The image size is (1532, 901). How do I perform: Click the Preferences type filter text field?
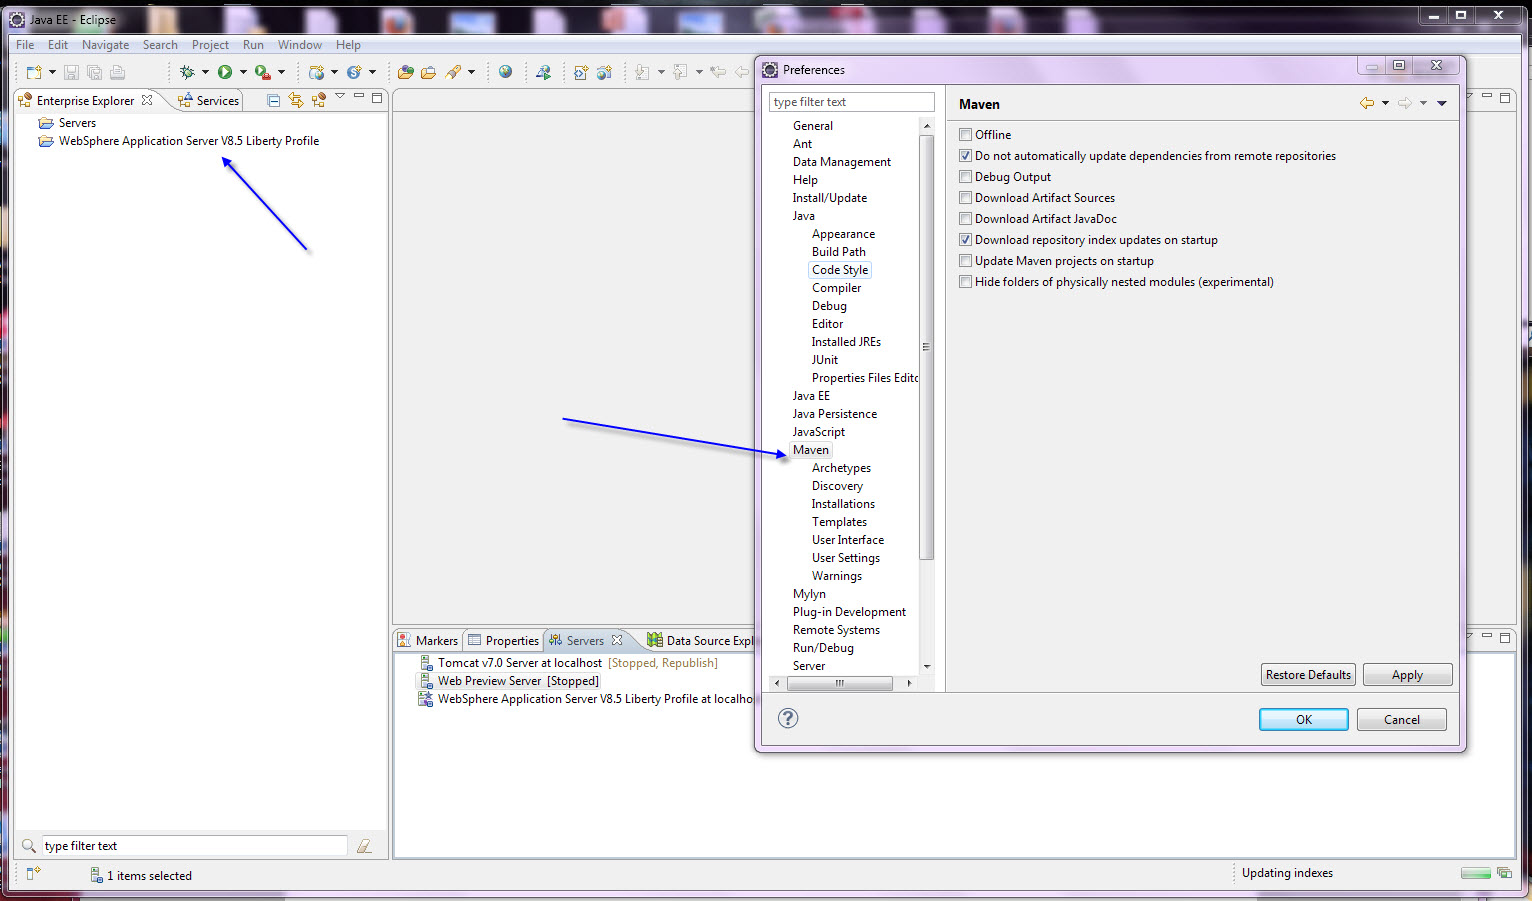point(851,102)
